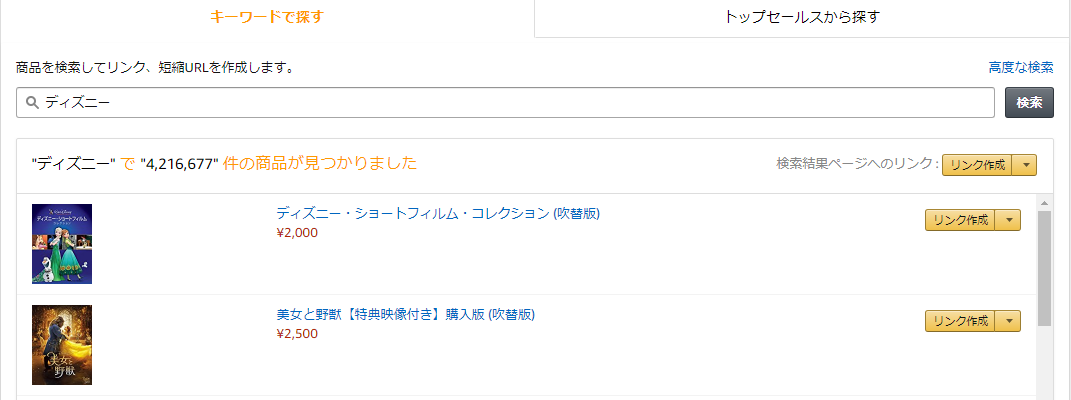Open the 高度な検索 link

pyautogui.click(x=1020, y=68)
